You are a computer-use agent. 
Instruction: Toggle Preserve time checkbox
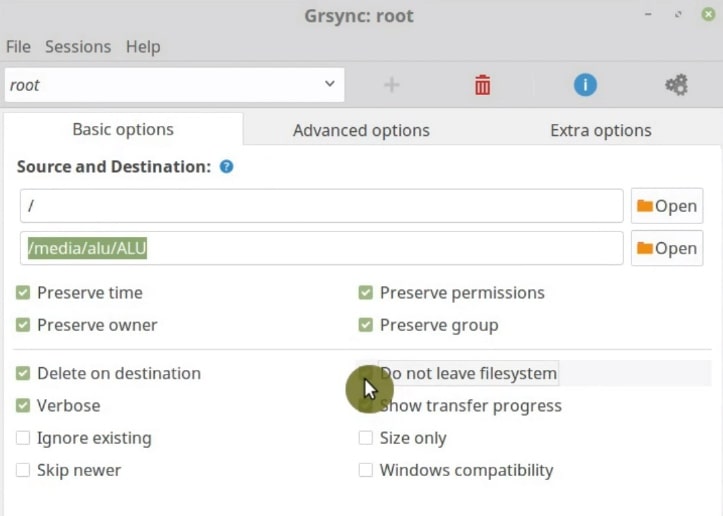click(23, 292)
